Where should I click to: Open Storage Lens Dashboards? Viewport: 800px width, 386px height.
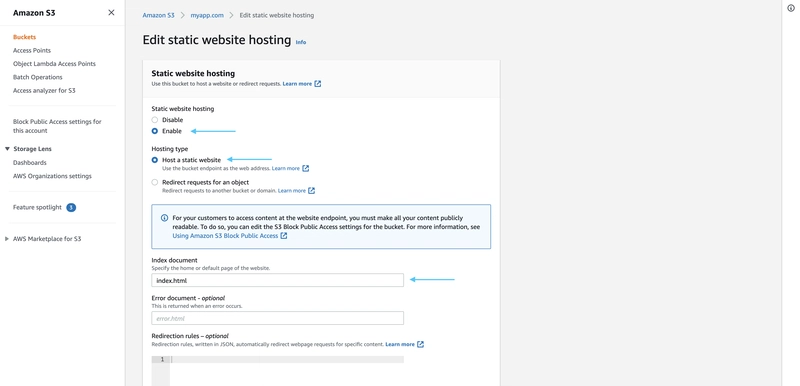tap(30, 163)
